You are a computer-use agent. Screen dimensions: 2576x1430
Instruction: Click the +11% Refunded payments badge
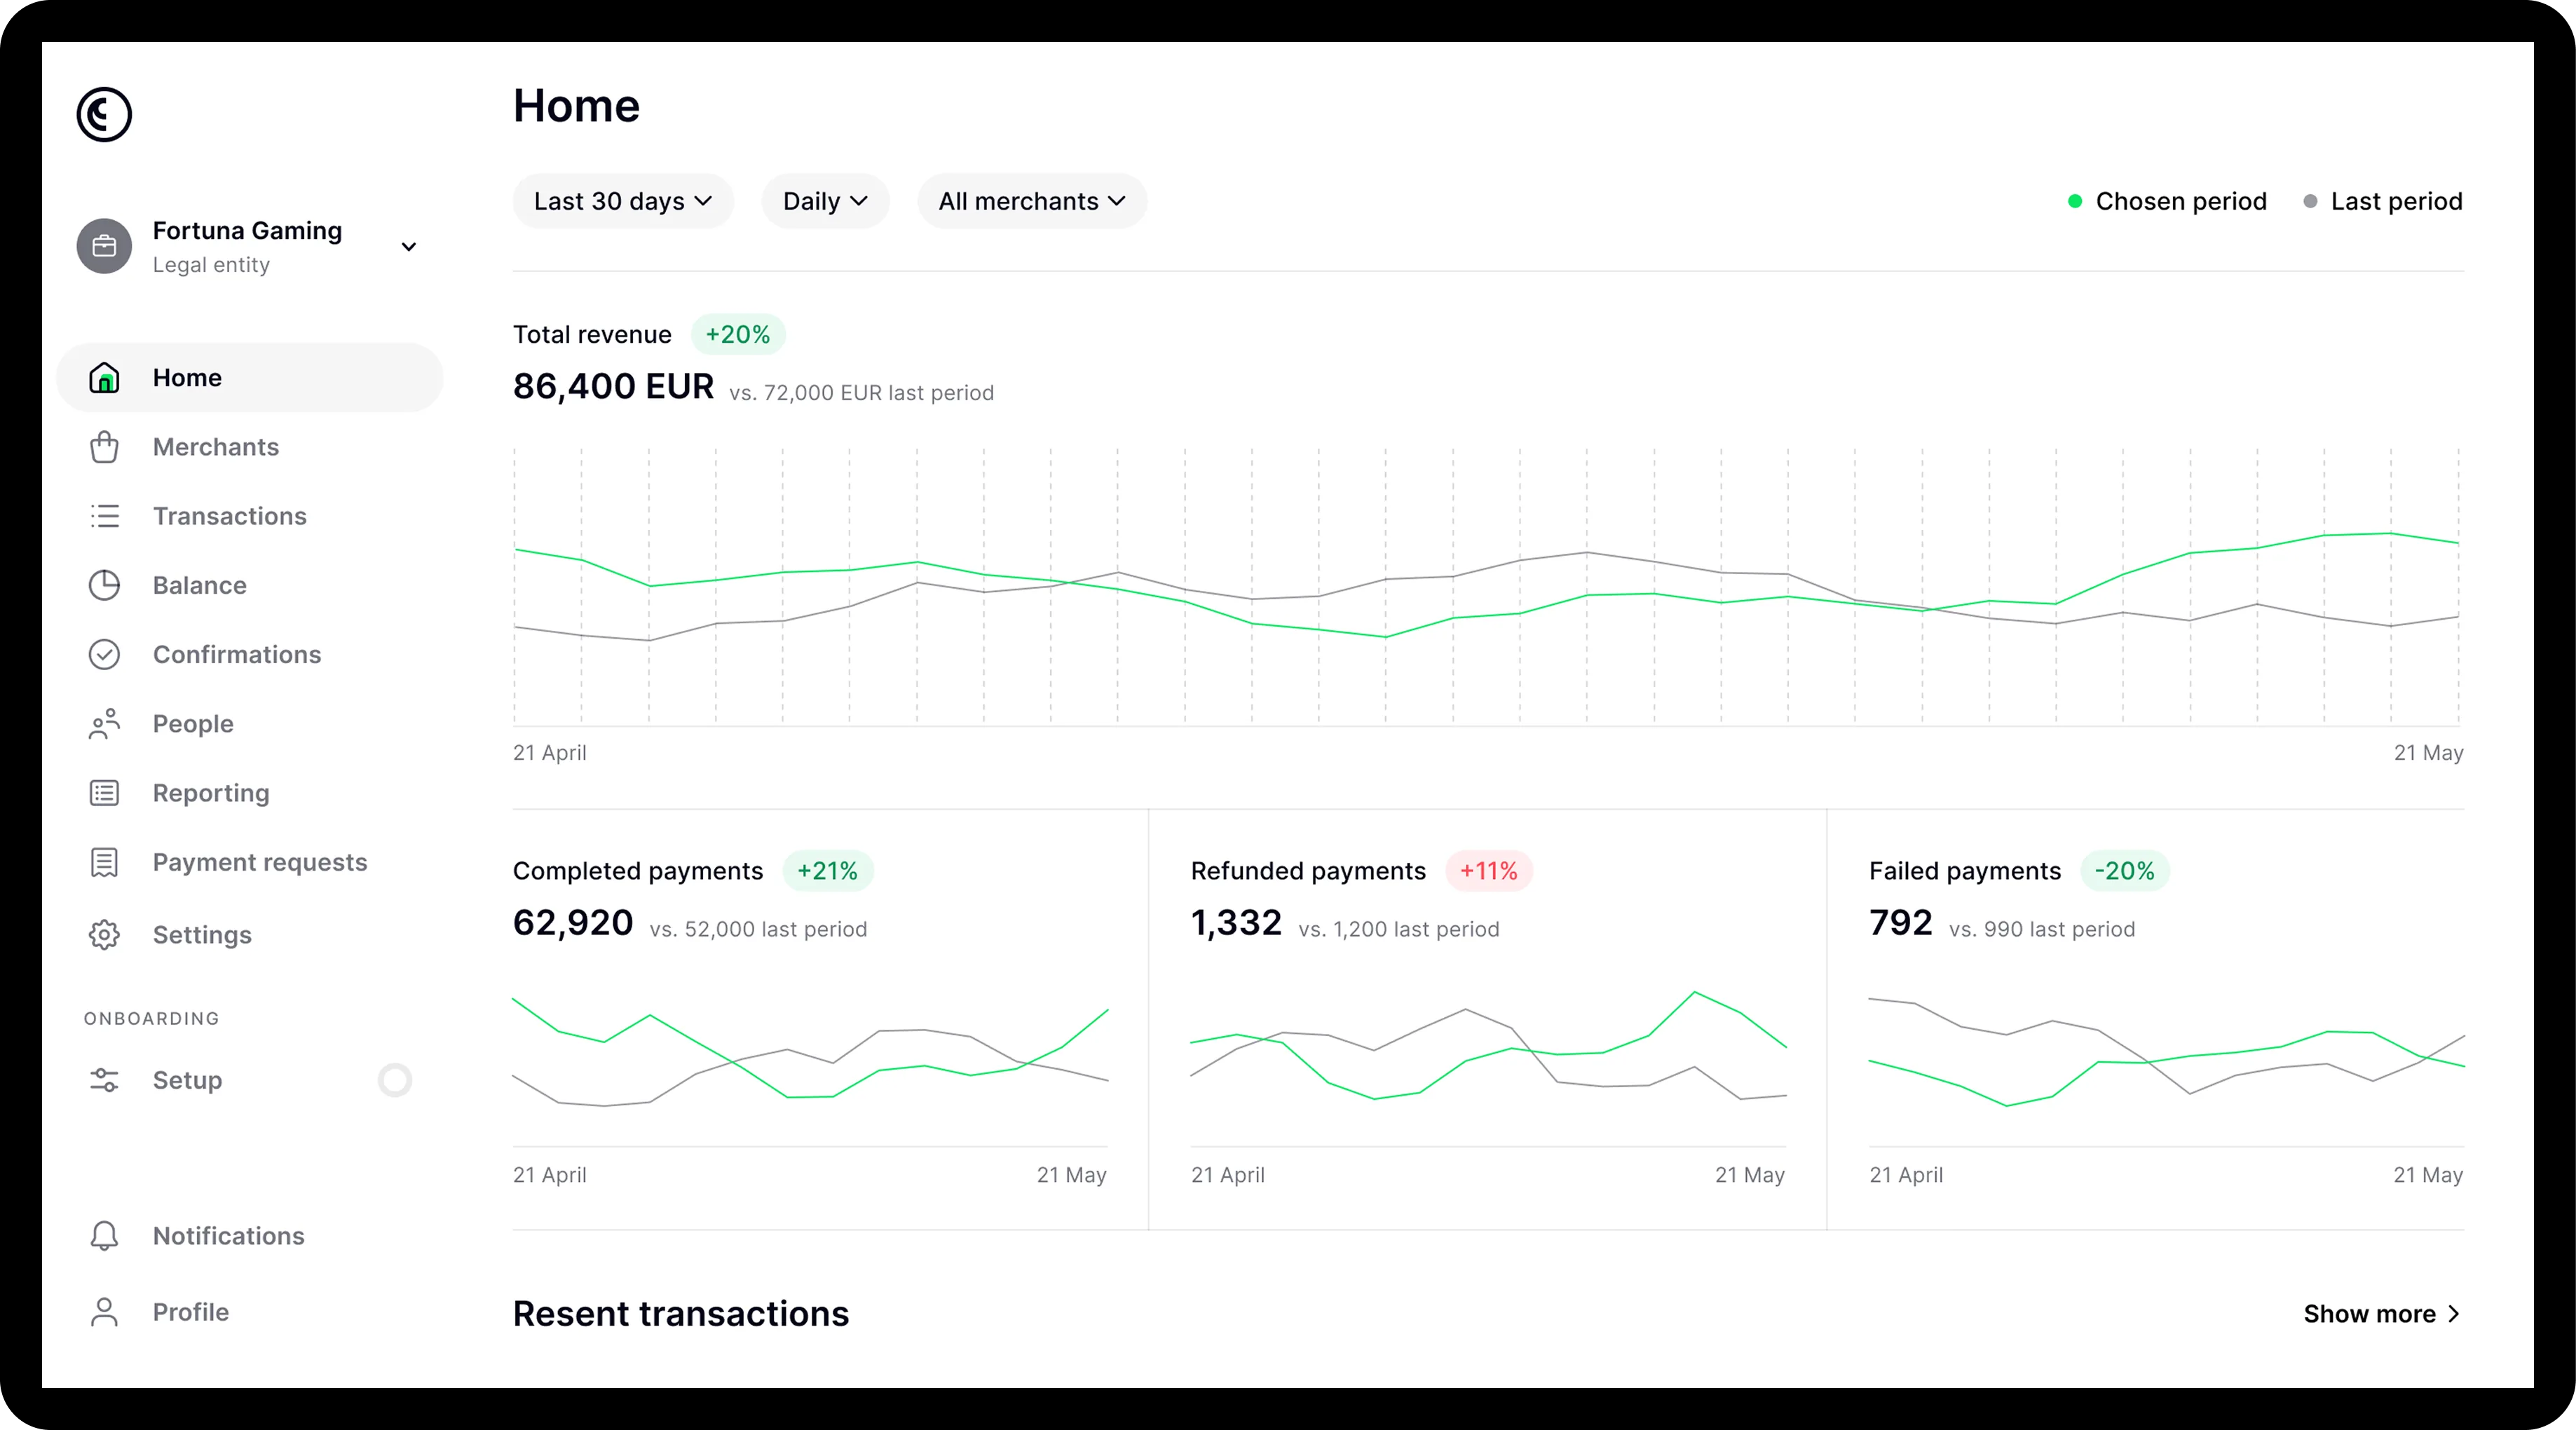point(1489,871)
